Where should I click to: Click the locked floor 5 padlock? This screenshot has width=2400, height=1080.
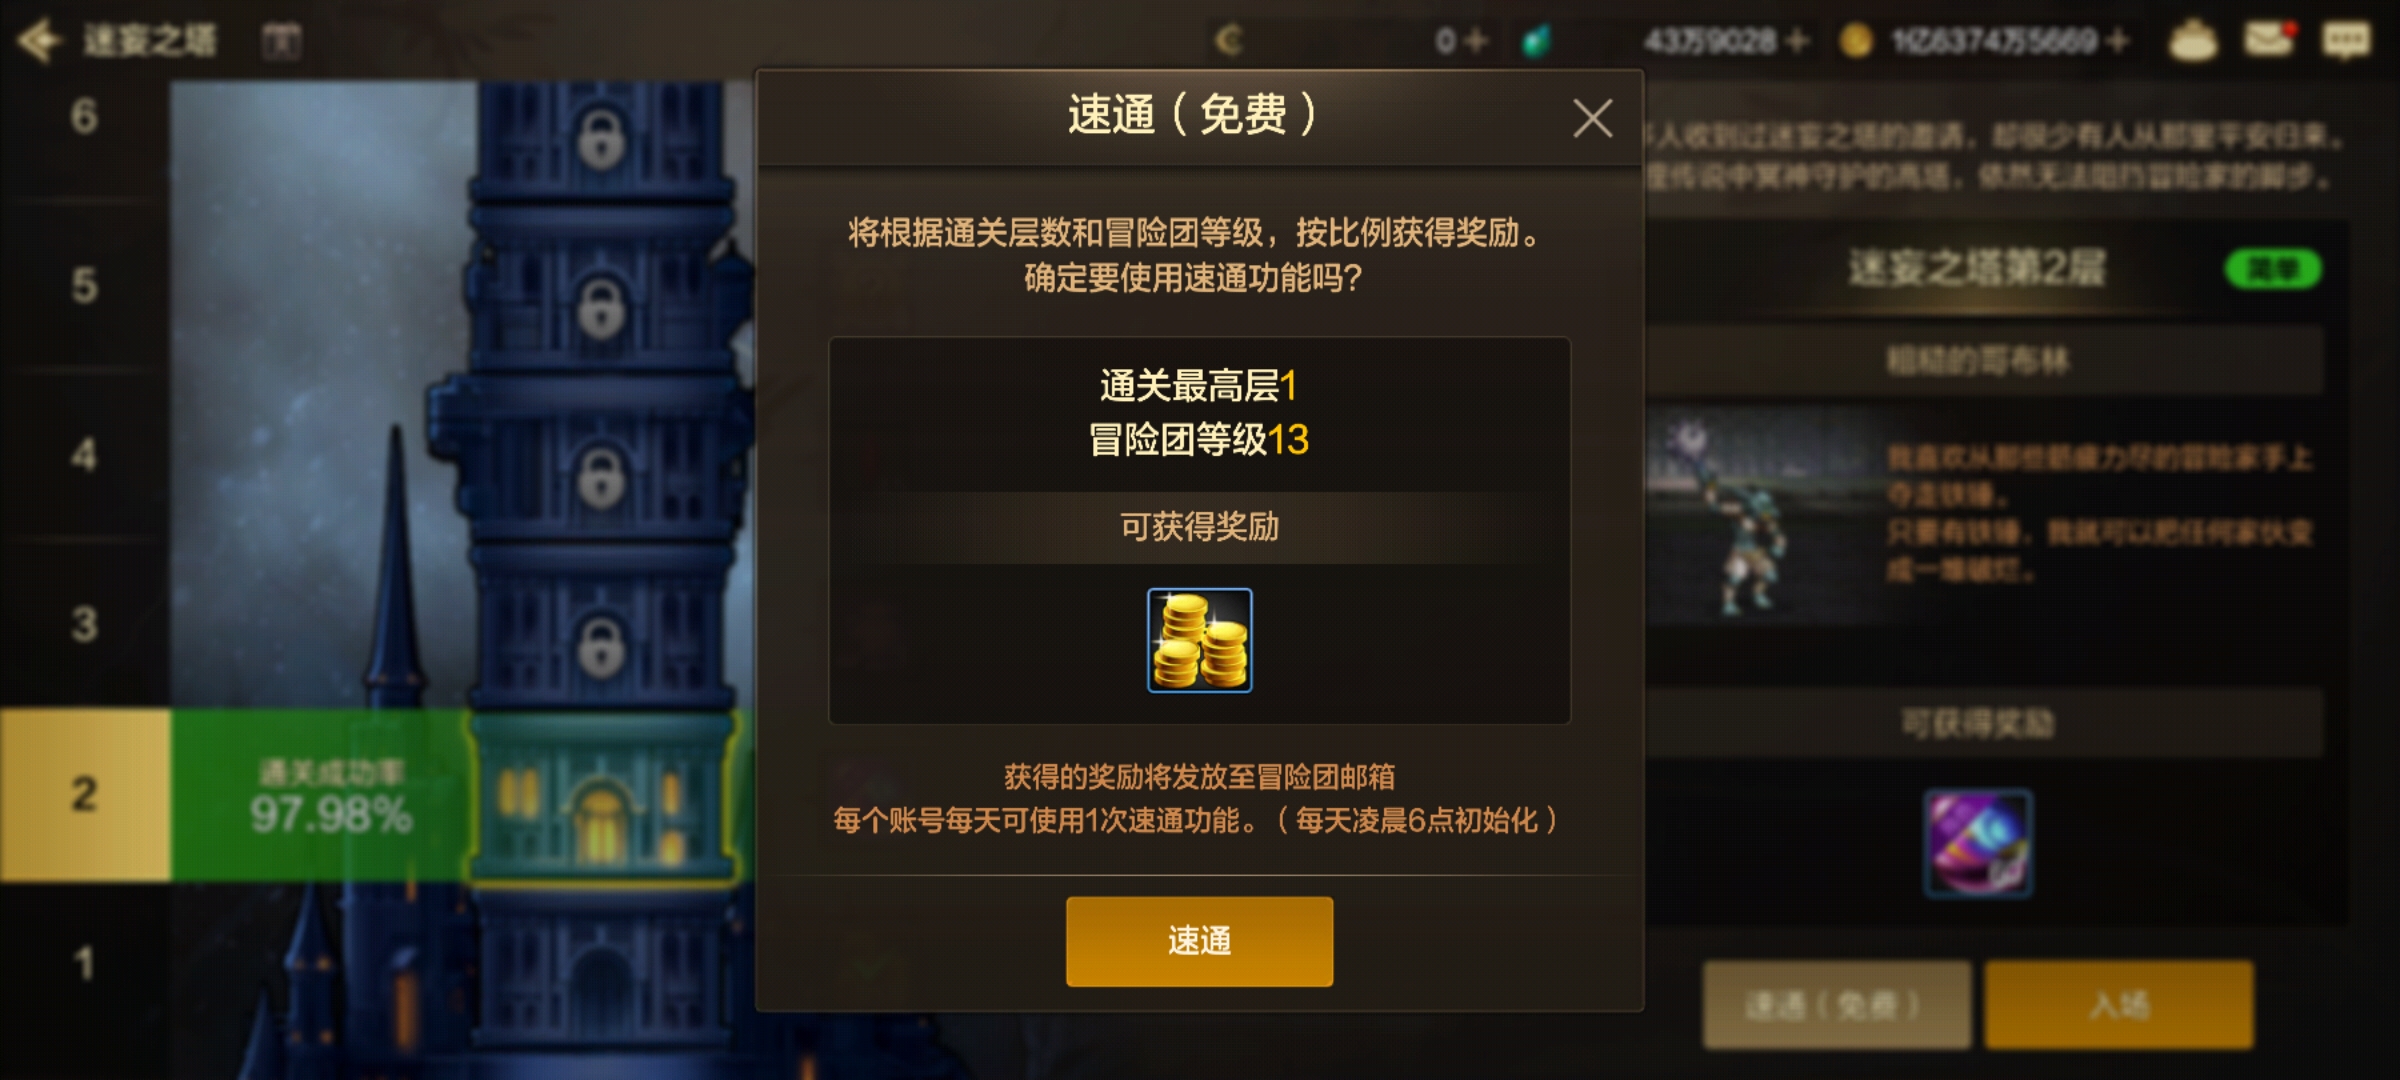pyautogui.click(x=601, y=308)
